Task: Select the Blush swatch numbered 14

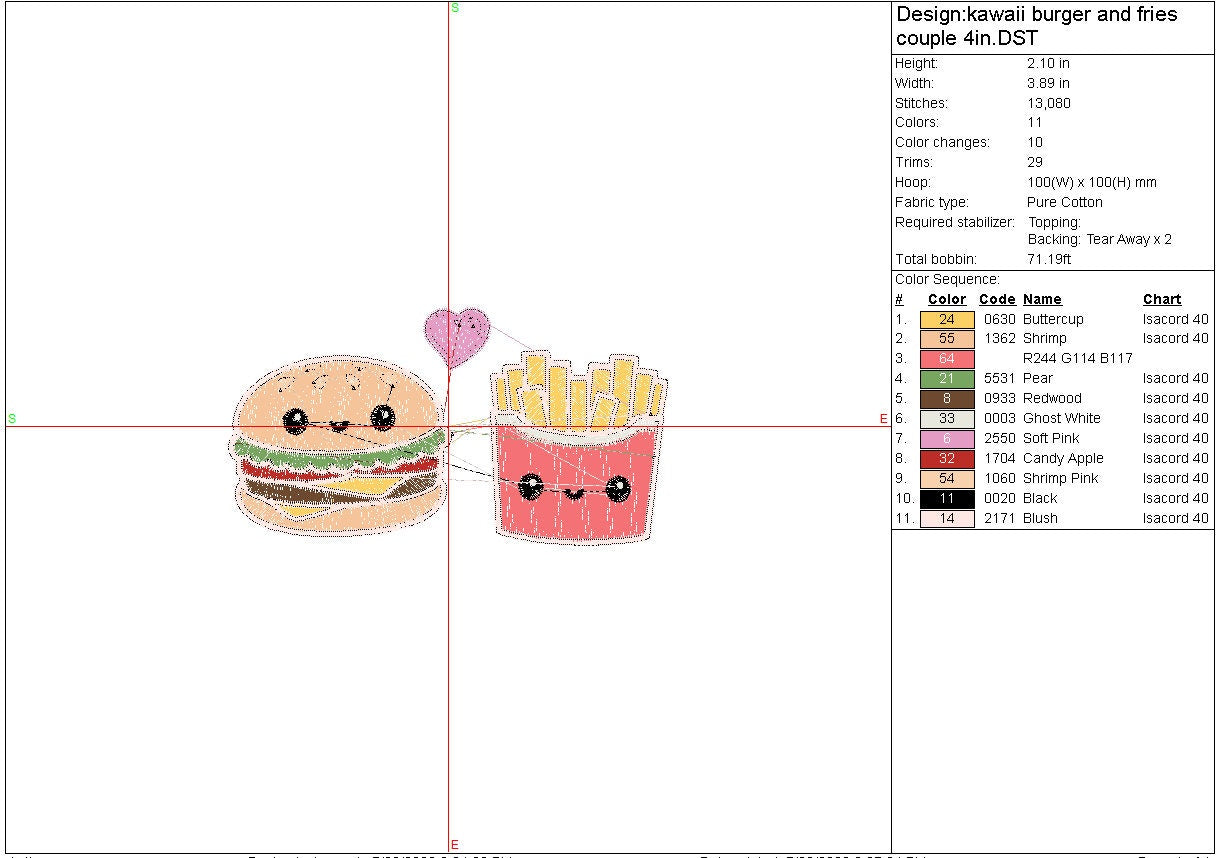Action: tap(946, 519)
